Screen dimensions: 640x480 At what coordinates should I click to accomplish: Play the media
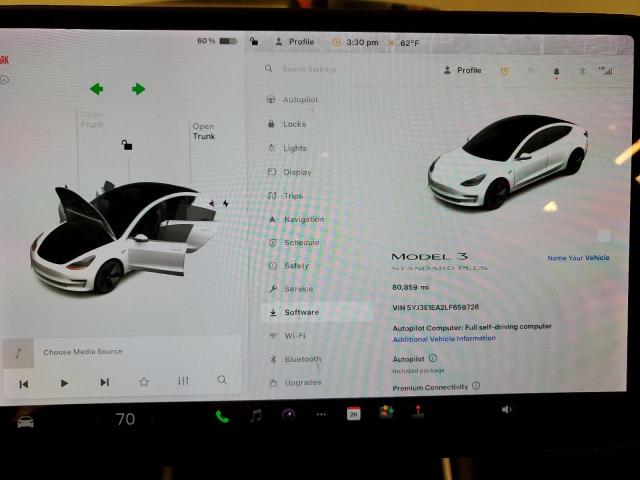[x=64, y=383]
